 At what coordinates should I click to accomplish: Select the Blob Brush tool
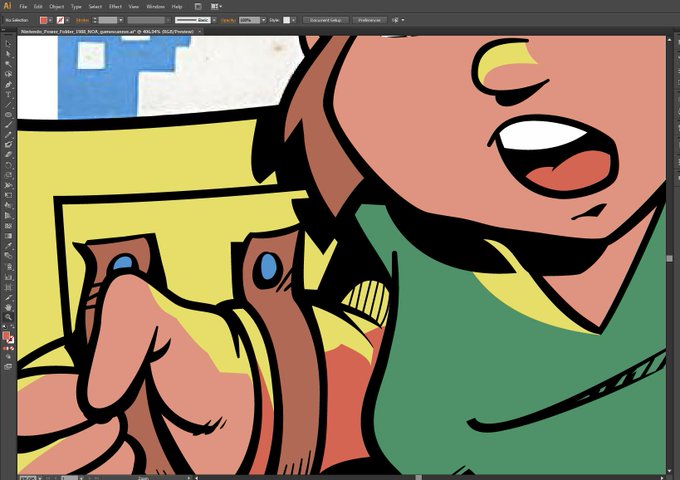8,145
